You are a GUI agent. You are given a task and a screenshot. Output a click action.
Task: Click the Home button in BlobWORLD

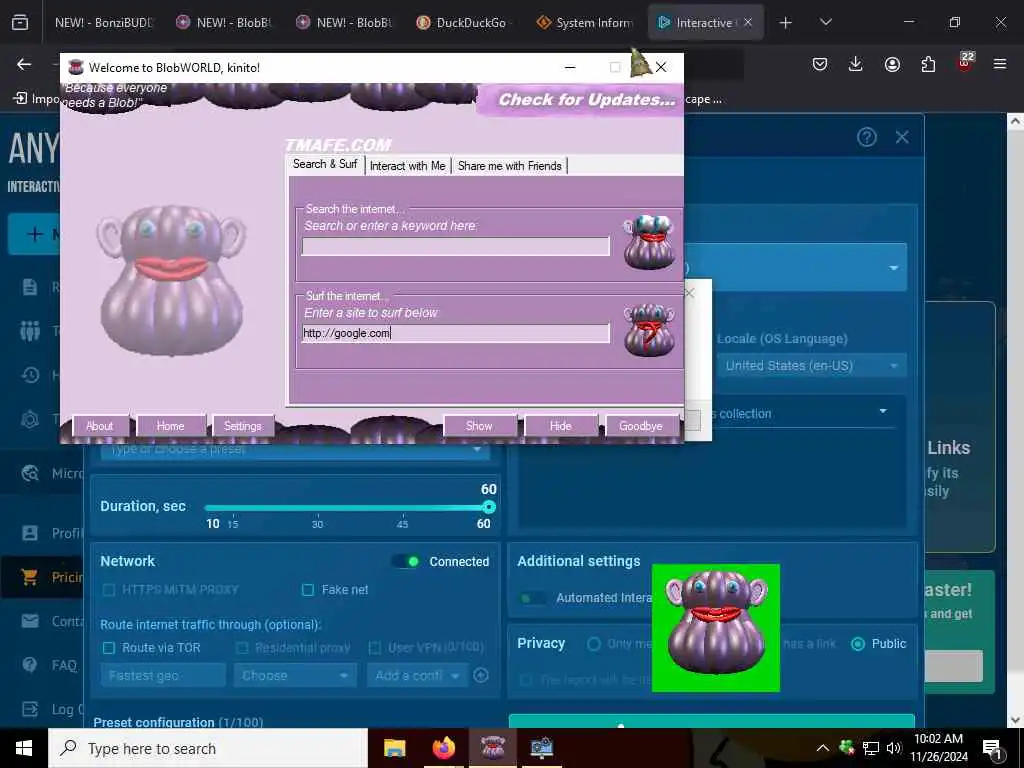click(x=170, y=426)
